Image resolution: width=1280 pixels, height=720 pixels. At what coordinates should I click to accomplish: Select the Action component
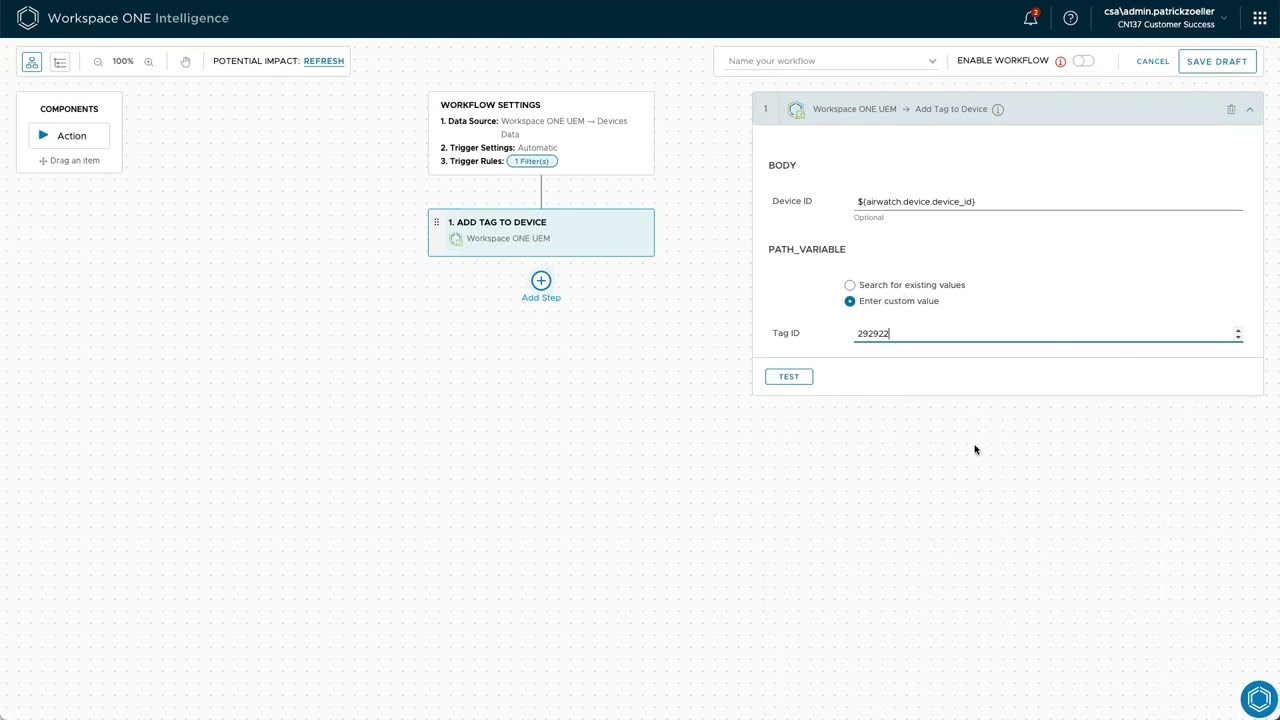69,136
